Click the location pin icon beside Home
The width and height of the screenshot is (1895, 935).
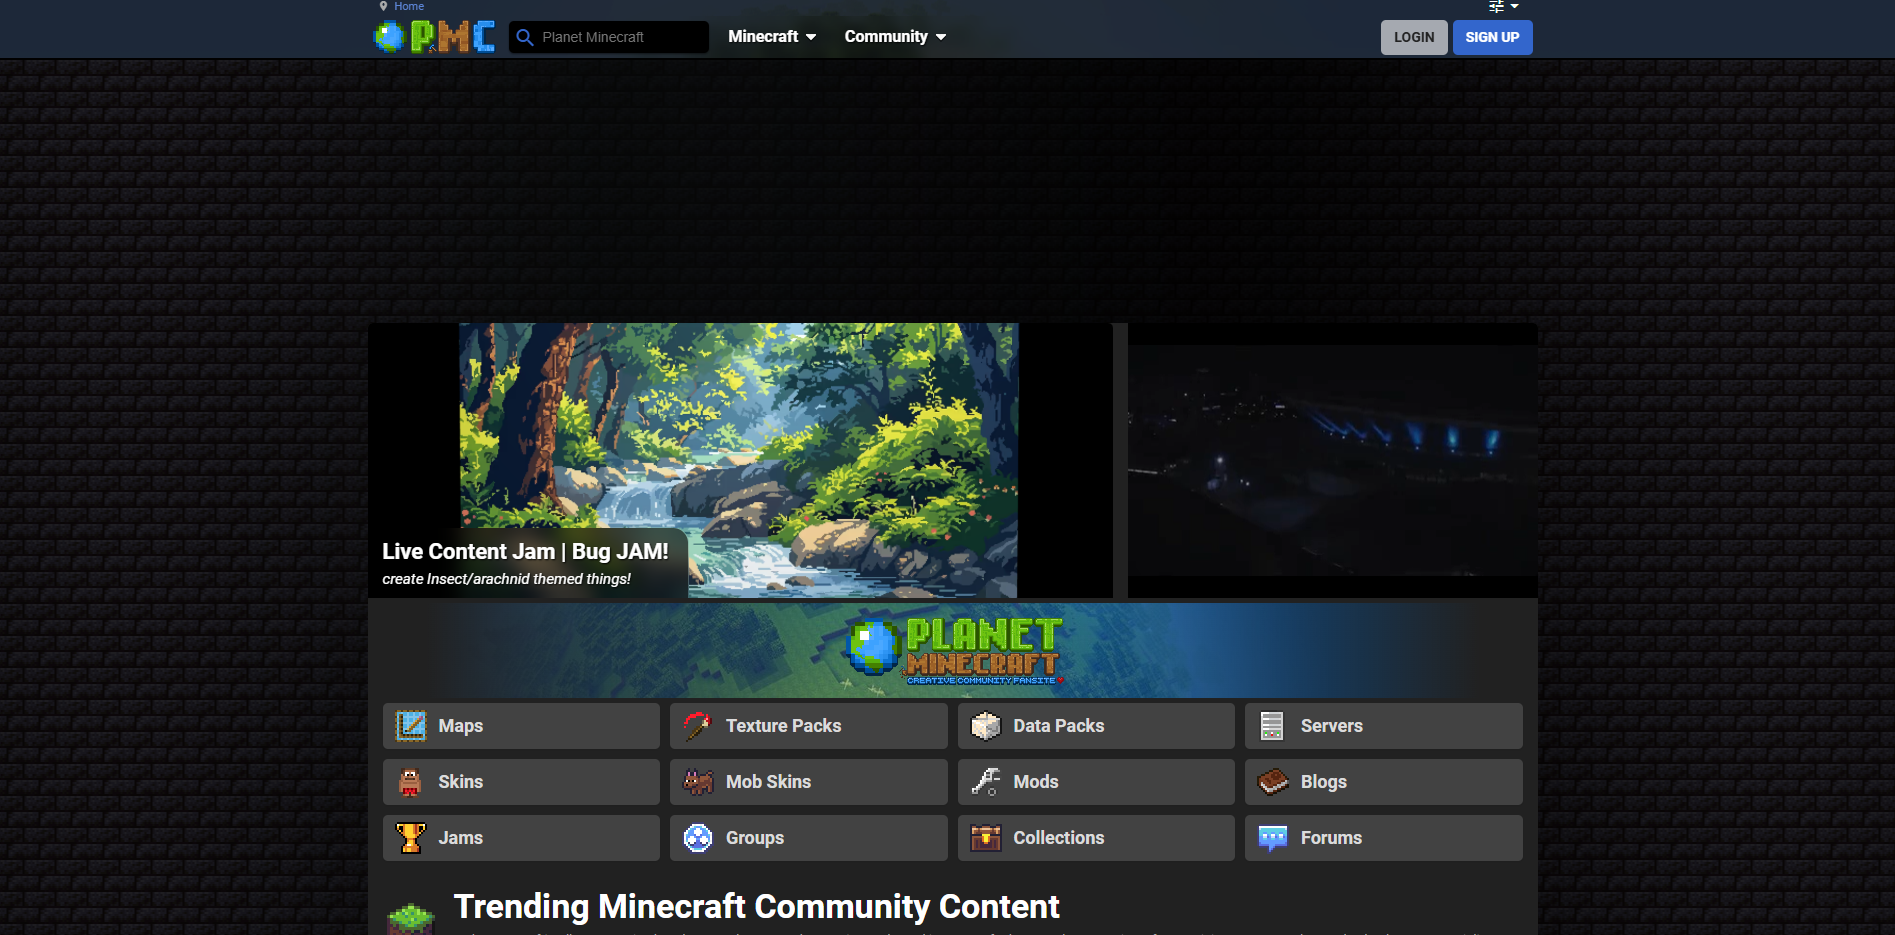(383, 6)
